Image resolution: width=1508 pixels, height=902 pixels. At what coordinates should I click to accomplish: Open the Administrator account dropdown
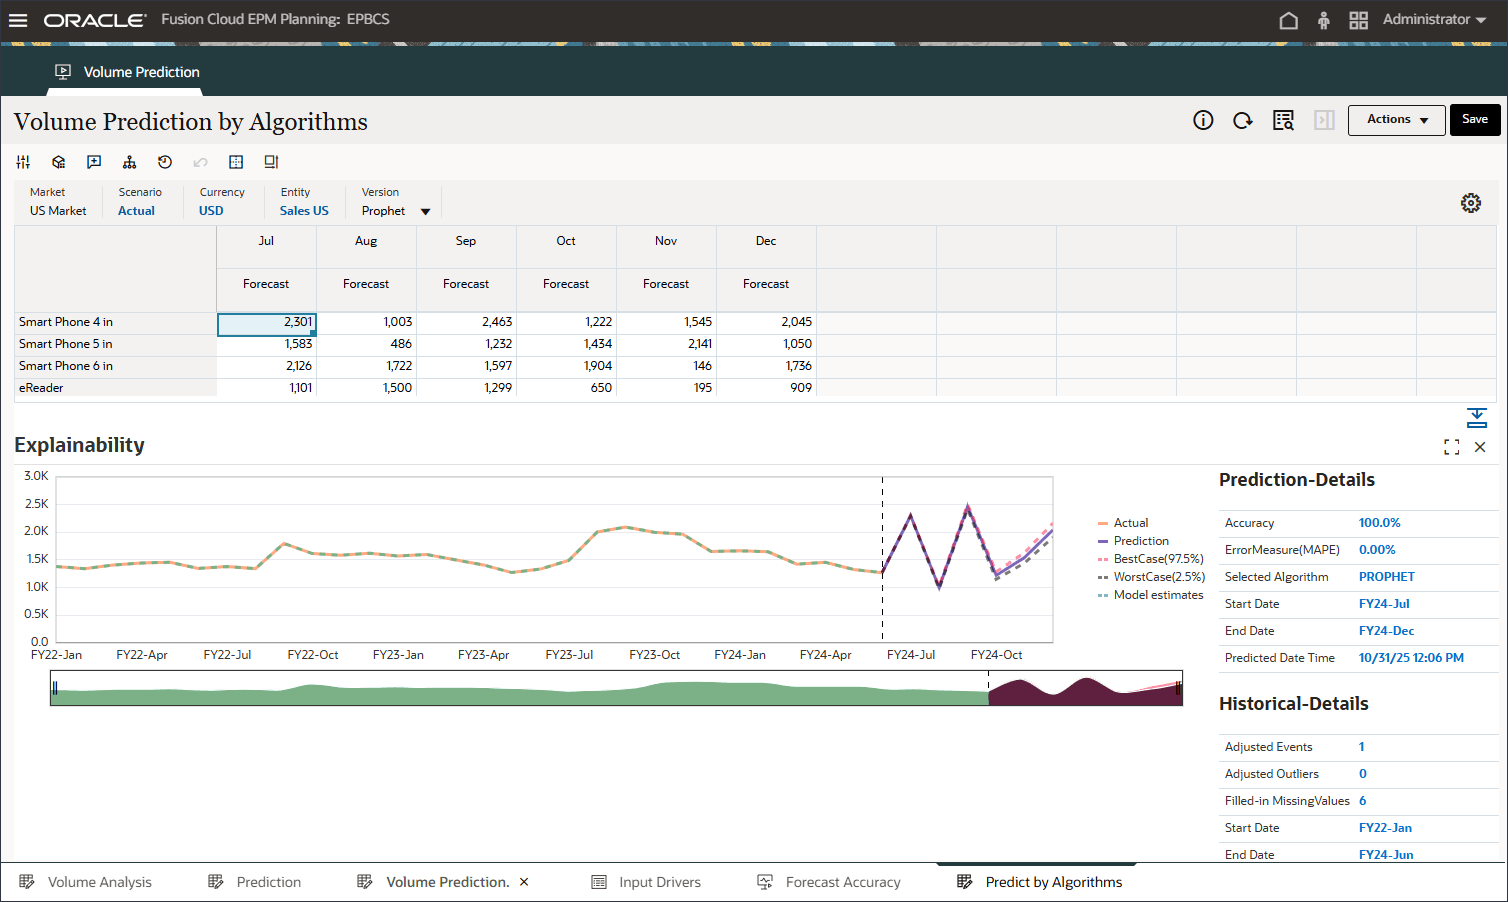pos(1434,19)
